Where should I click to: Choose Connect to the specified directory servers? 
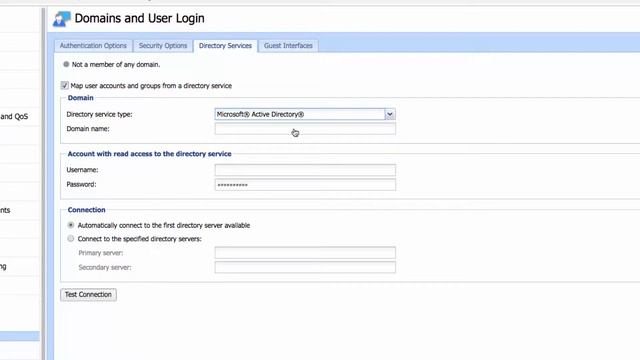(x=71, y=238)
